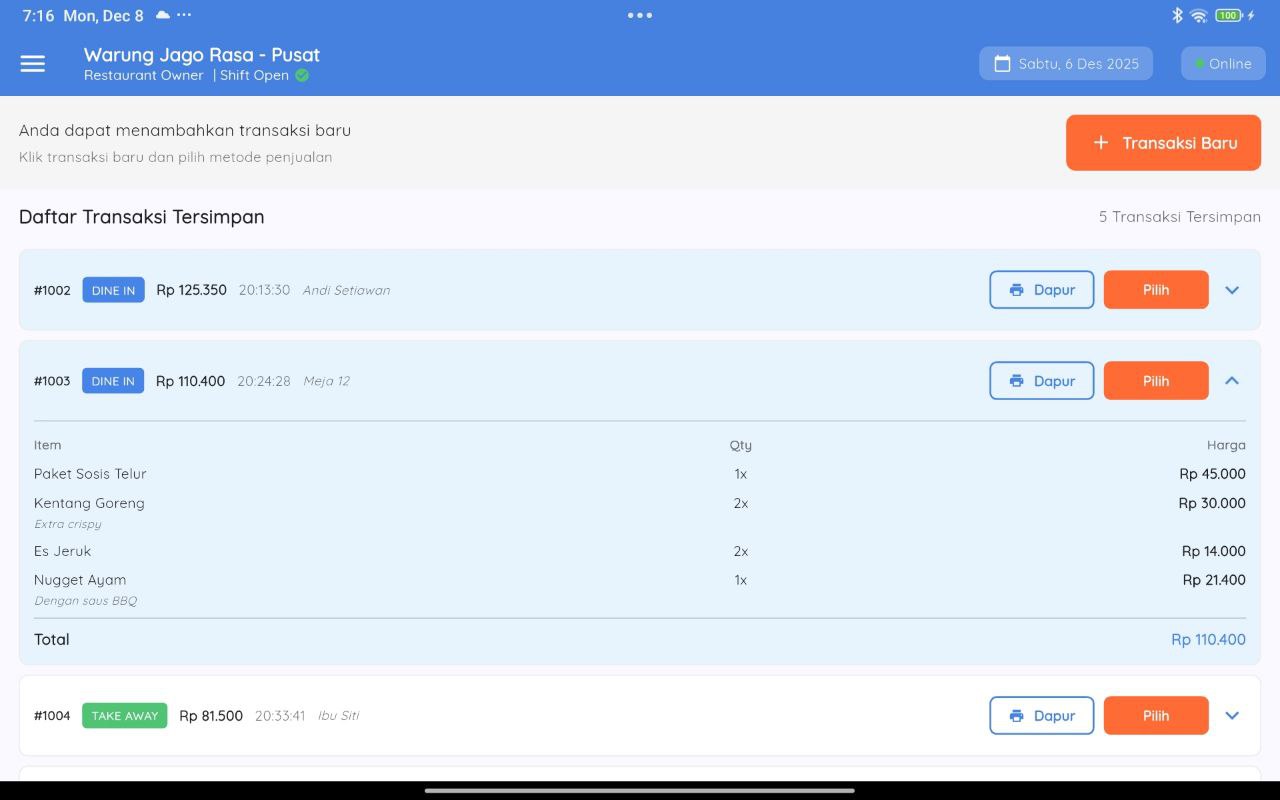
Task: Click the printer icon on transaction #1003's Dapur button
Action: click(x=1014, y=381)
